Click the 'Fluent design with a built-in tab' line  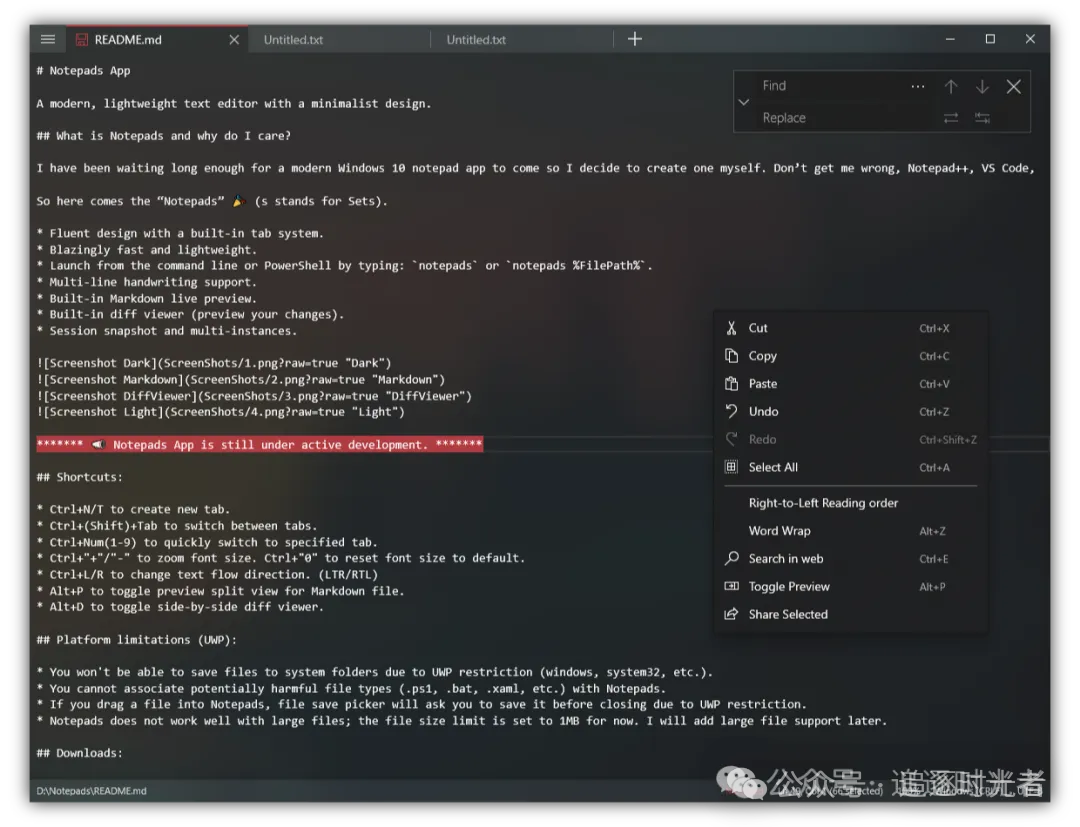(x=180, y=233)
